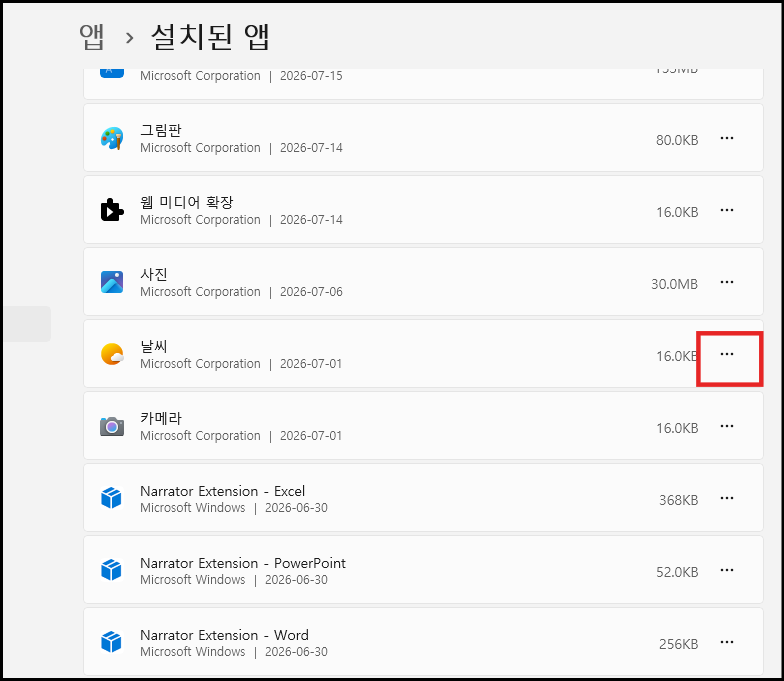The width and height of the screenshot is (784, 681).
Task: Select Narrator Extension - PowerPoint name
Action: 243,563
